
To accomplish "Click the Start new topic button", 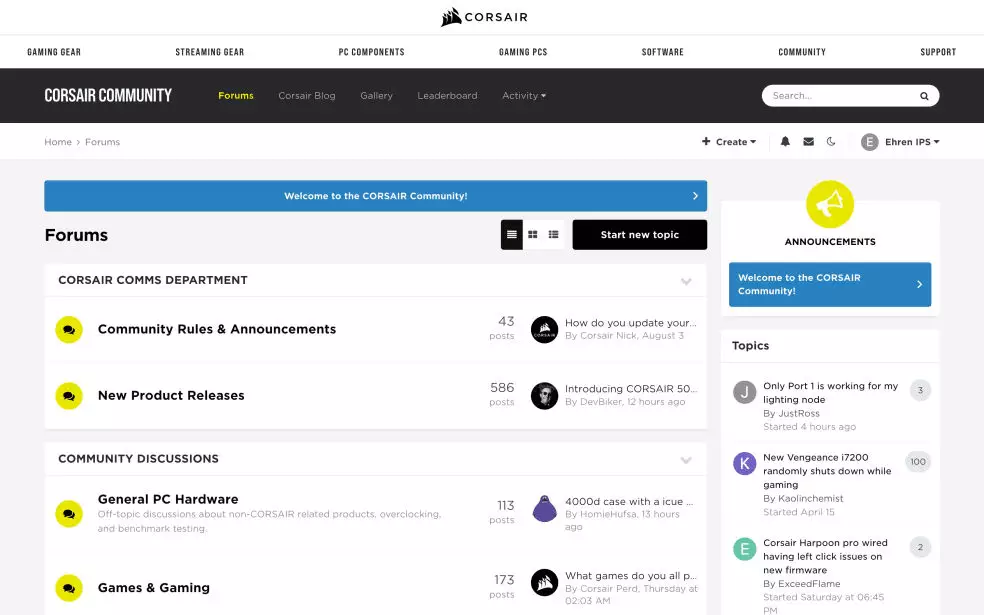I will pos(639,235).
